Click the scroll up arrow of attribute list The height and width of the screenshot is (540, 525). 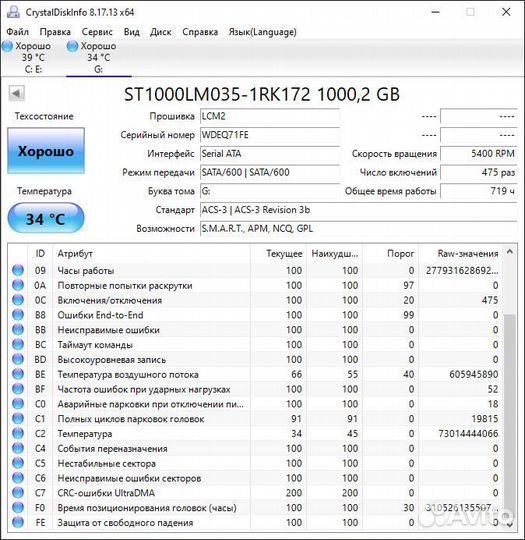pos(509,252)
